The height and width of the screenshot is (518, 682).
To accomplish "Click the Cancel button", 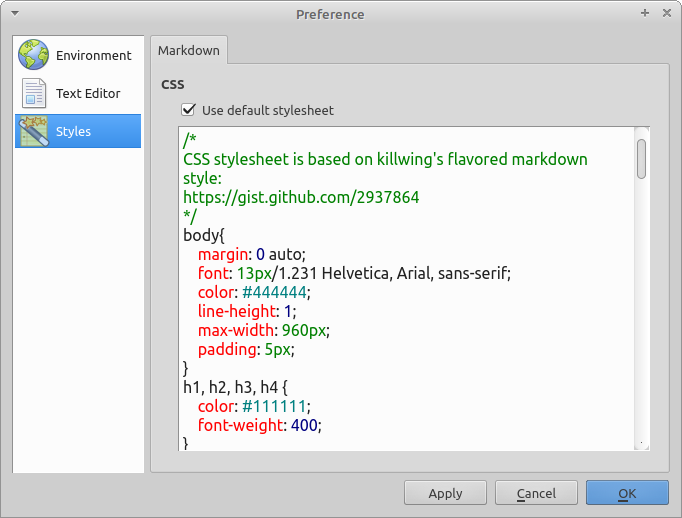I will 536,493.
